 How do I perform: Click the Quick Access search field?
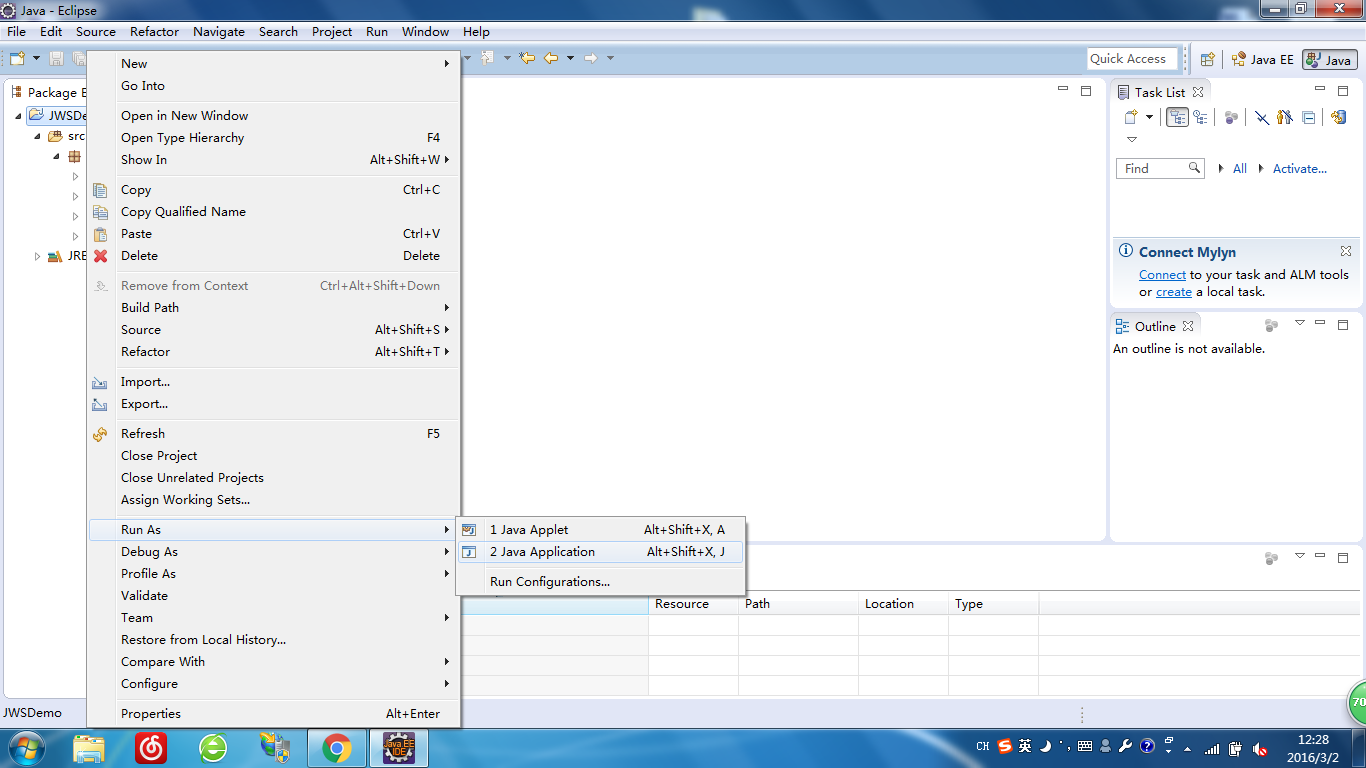point(1134,59)
